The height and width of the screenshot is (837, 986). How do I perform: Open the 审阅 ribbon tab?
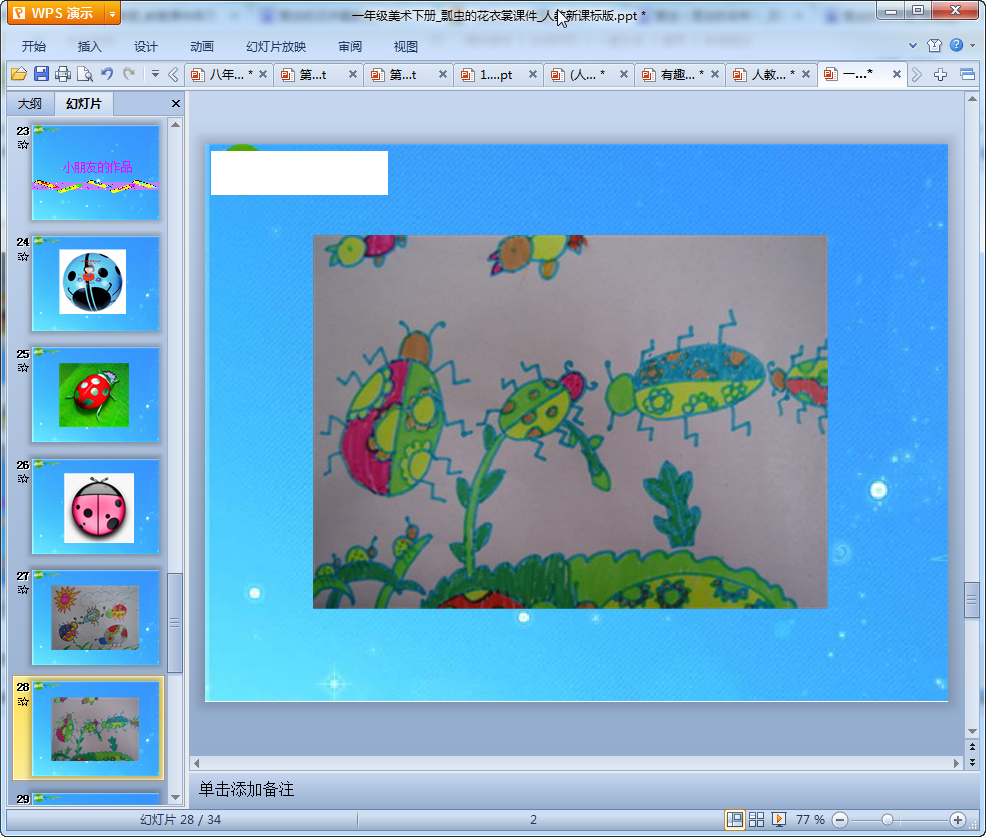(350, 47)
